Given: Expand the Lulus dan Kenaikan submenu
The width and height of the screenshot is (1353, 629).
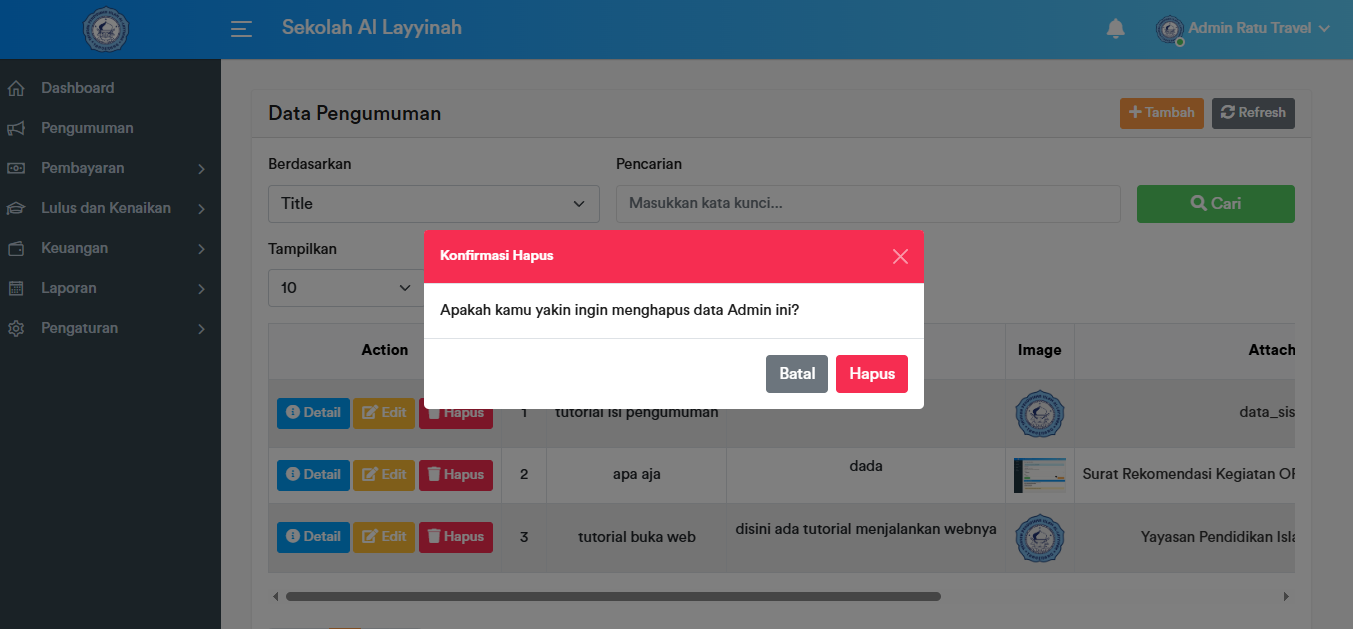Looking at the screenshot, I should click(105, 208).
